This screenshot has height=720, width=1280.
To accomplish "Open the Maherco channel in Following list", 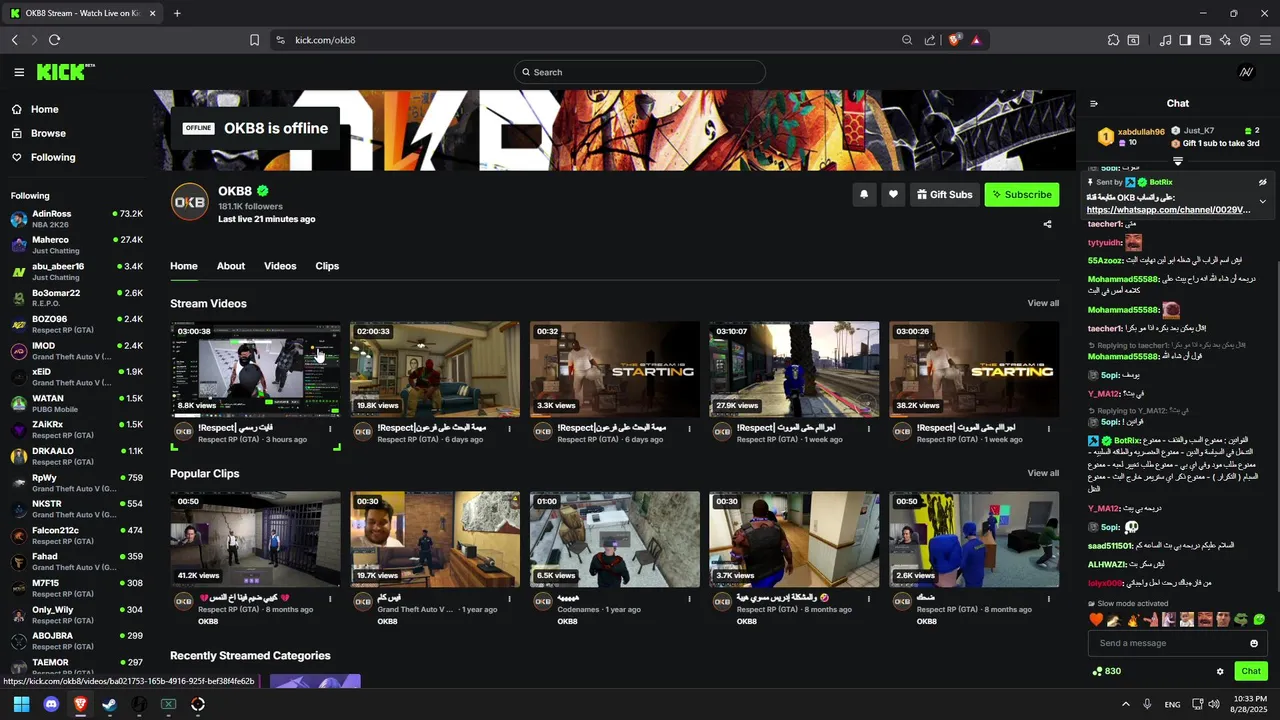I will (77, 245).
